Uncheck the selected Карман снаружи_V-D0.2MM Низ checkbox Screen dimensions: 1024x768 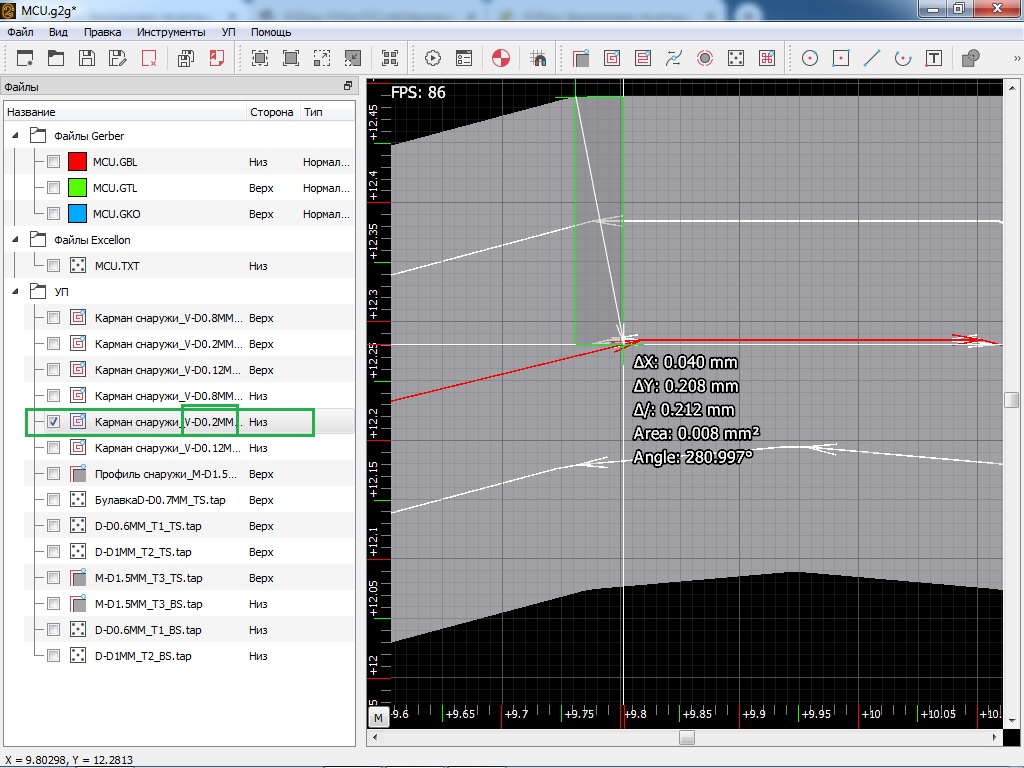(54, 422)
